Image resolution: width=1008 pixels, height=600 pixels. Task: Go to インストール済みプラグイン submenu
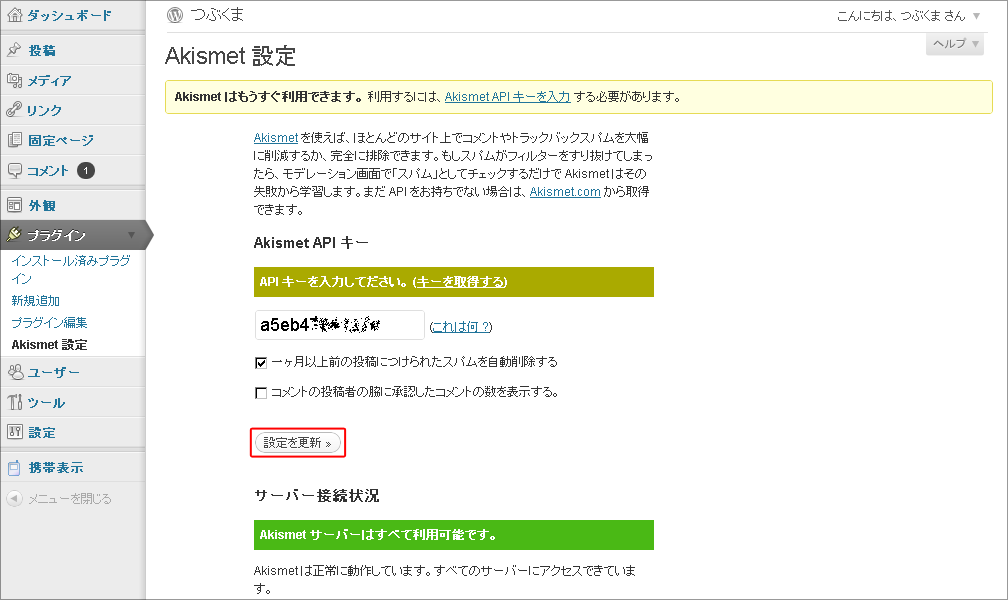coord(71,269)
